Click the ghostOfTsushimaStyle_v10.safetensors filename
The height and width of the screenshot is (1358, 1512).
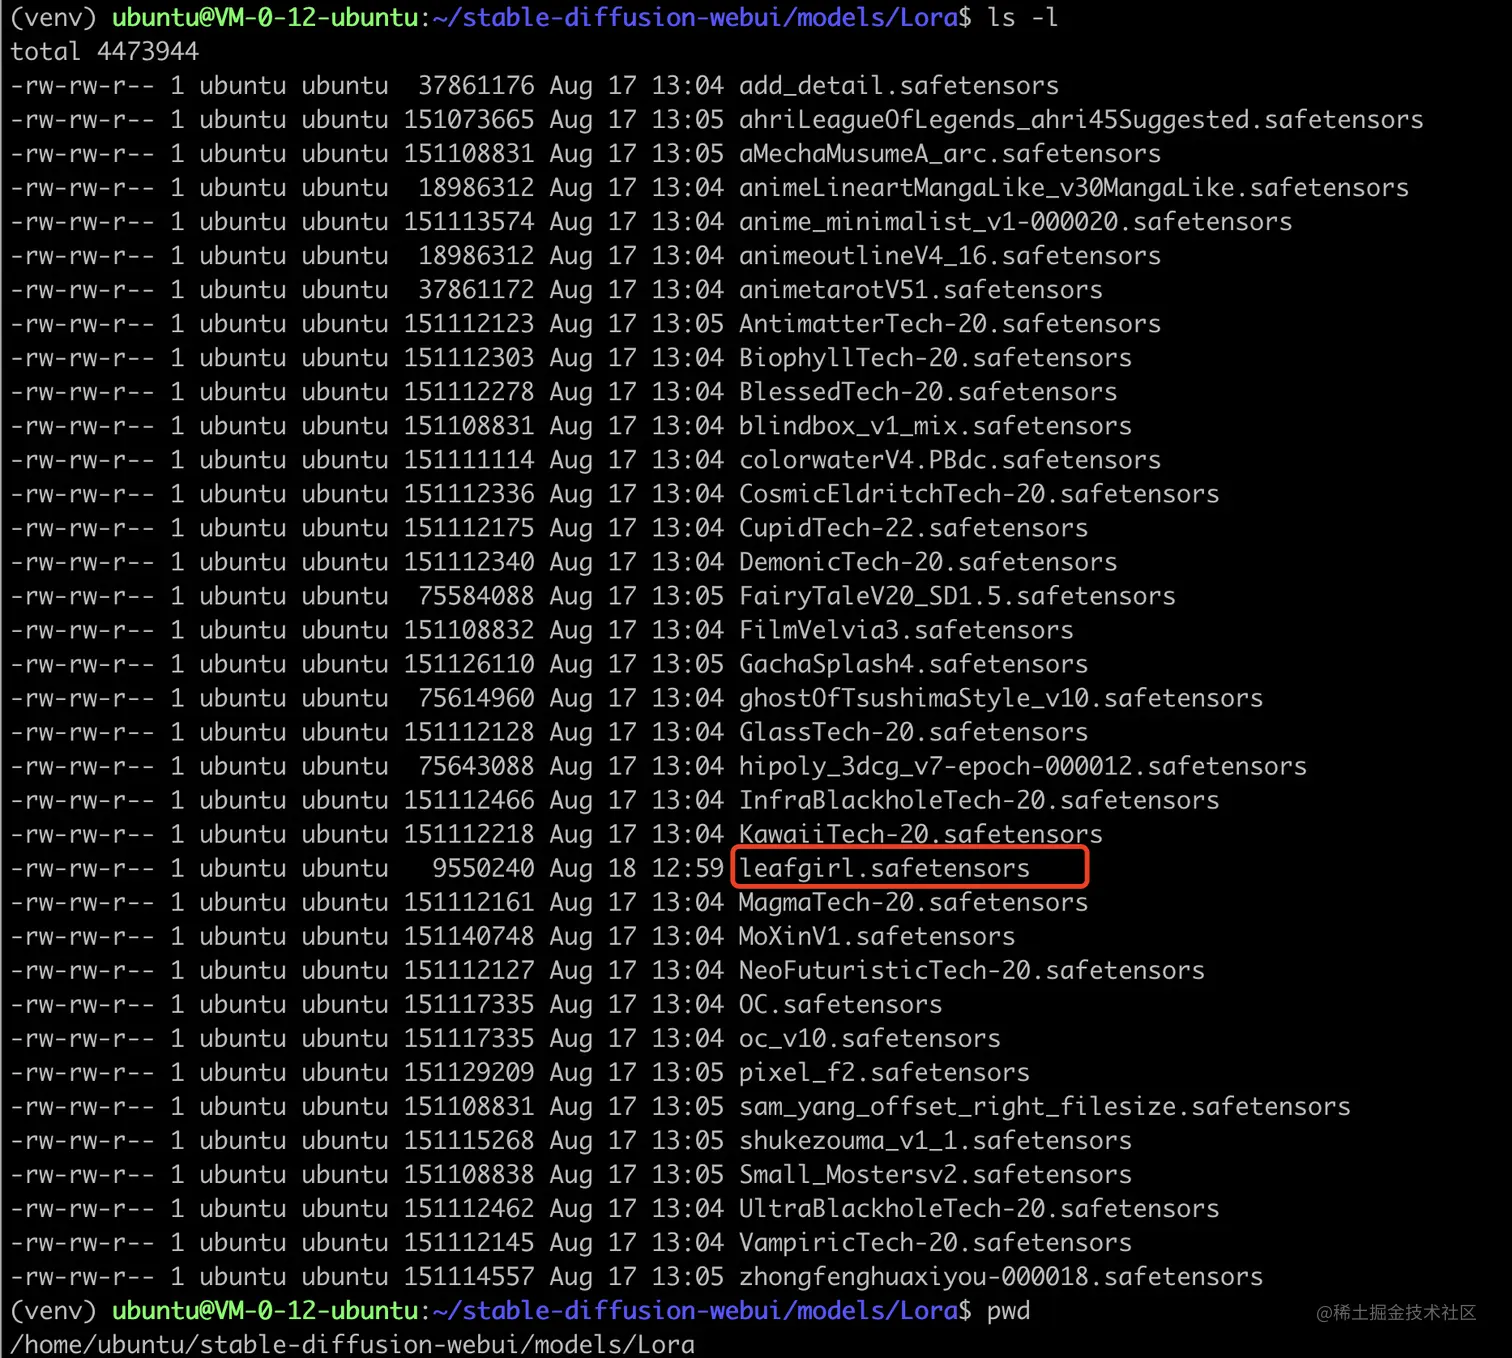tap(1000, 698)
